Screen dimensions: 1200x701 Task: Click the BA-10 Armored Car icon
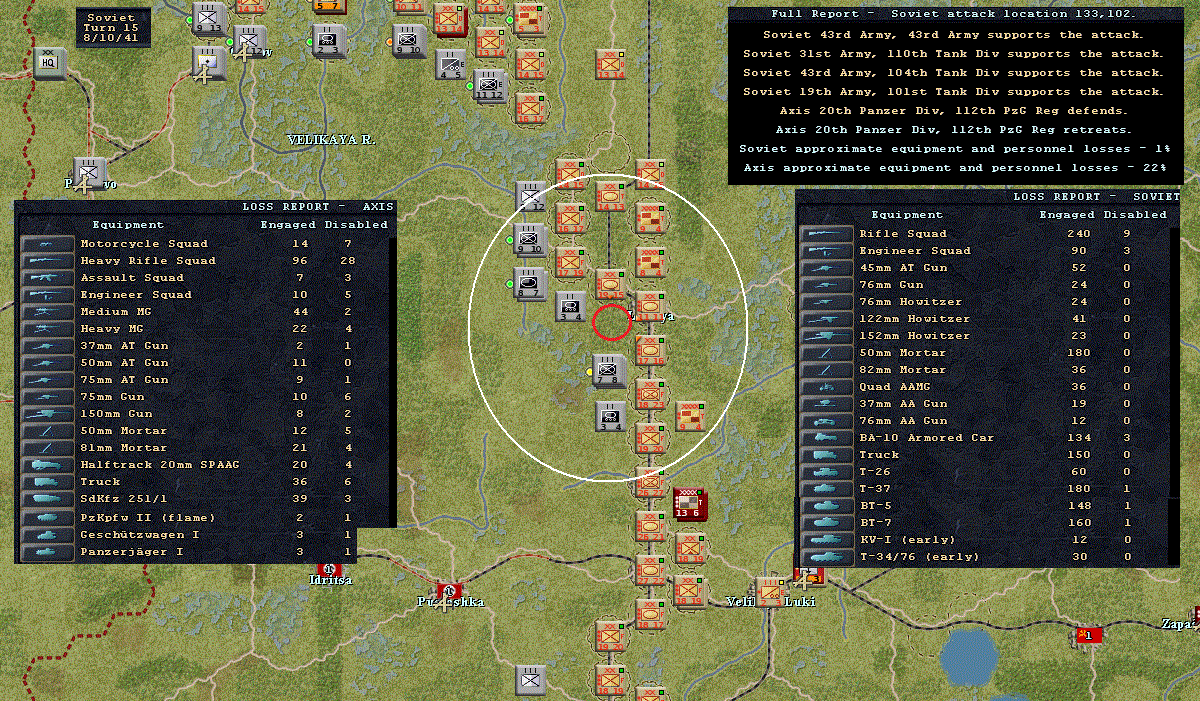826,438
